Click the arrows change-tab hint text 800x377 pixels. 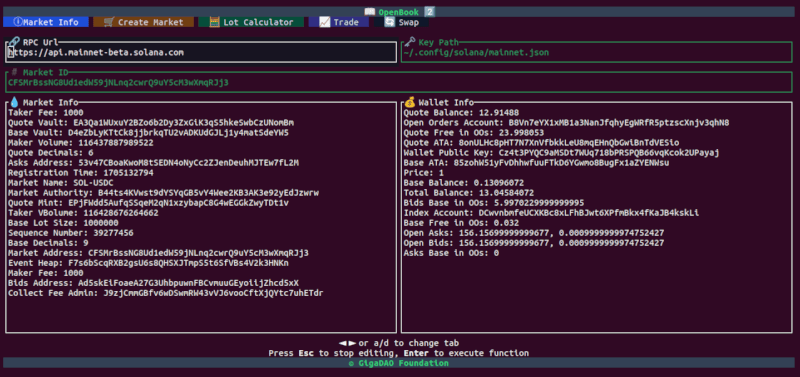(x=398, y=343)
